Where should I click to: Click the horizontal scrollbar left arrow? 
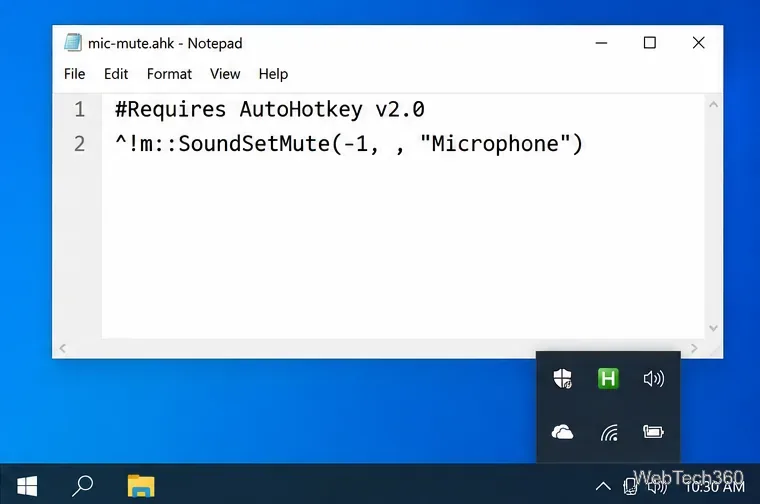(x=63, y=348)
